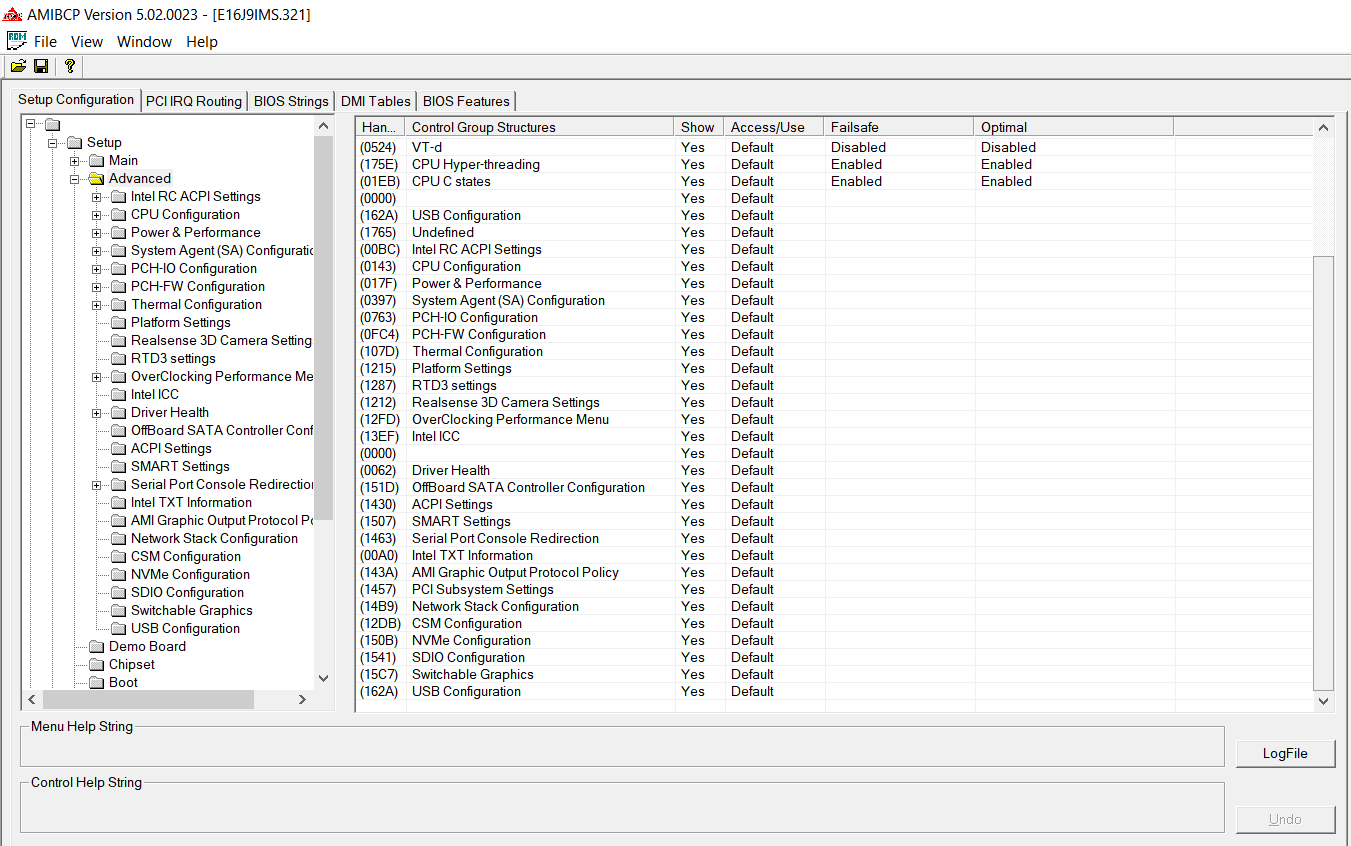Select AMI Graphic Output Protocol Policy row
This screenshot has width=1351, height=846.
pos(834,572)
